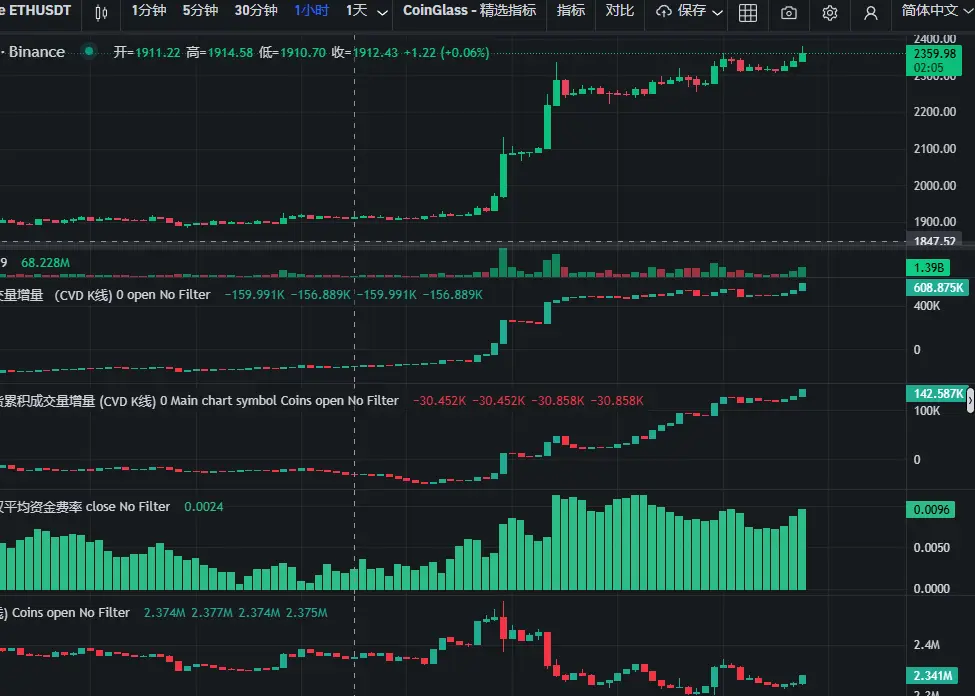Click the Binance exchange label
This screenshot has width=975, height=696.
point(36,52)
